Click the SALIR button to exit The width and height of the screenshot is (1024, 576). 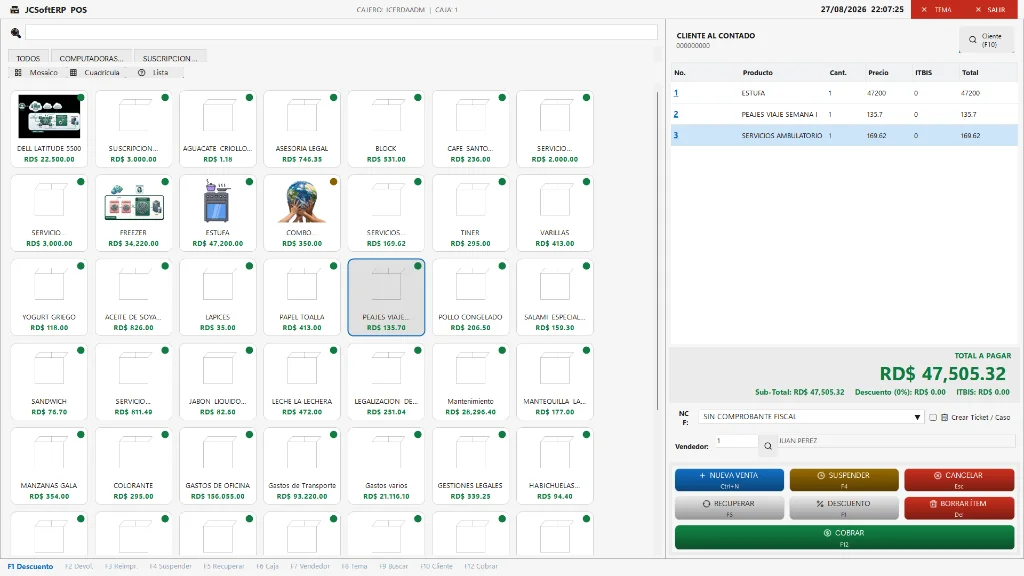pos(991,9)
